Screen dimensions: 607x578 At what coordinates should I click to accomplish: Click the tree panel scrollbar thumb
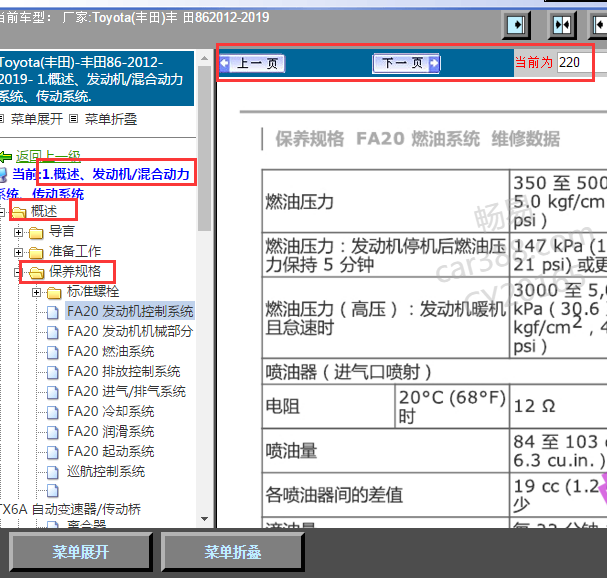(204, 149)
